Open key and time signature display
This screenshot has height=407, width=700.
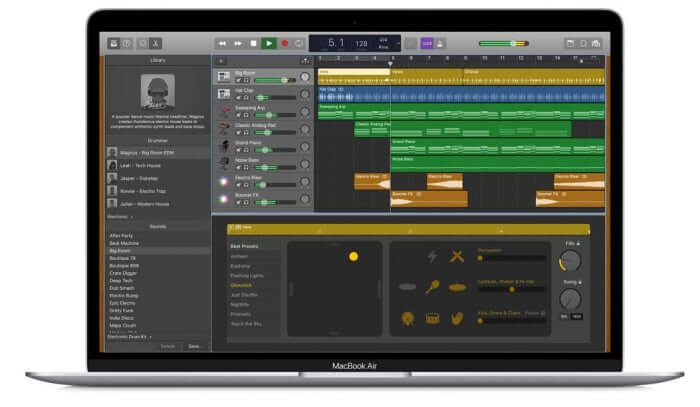(383, 43)
